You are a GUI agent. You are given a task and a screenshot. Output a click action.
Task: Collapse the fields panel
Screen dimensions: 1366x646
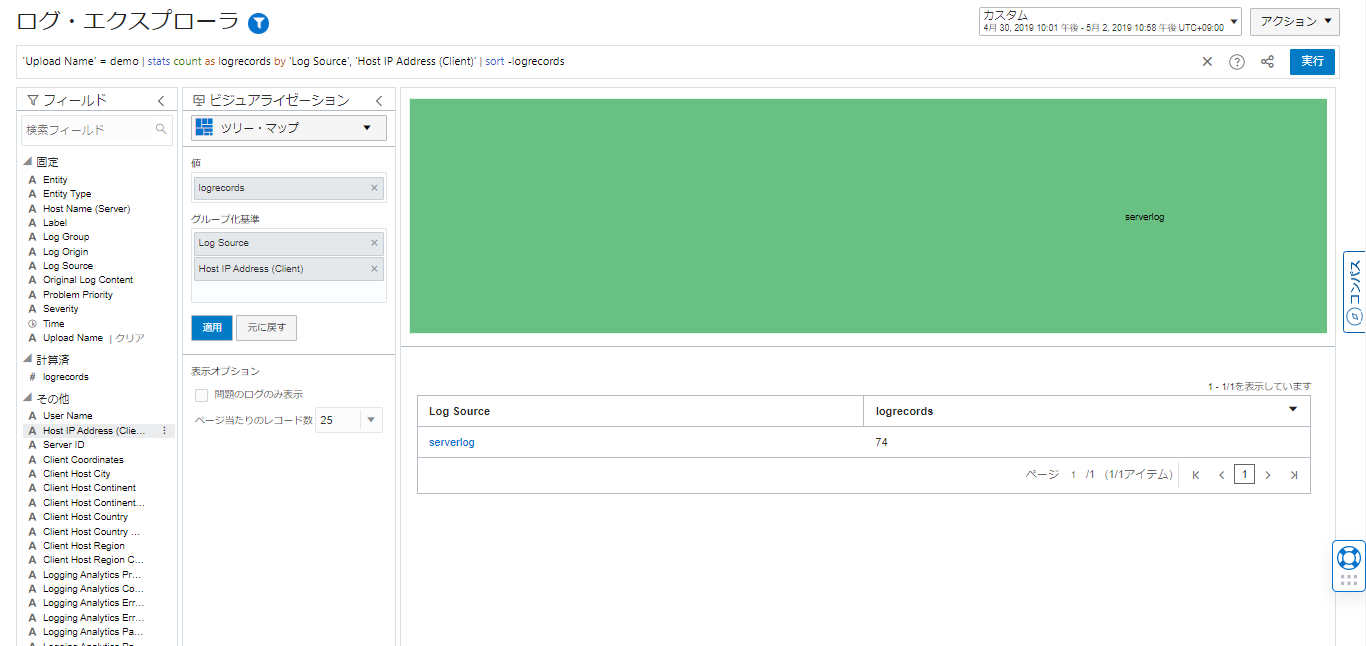click(161, 101)
